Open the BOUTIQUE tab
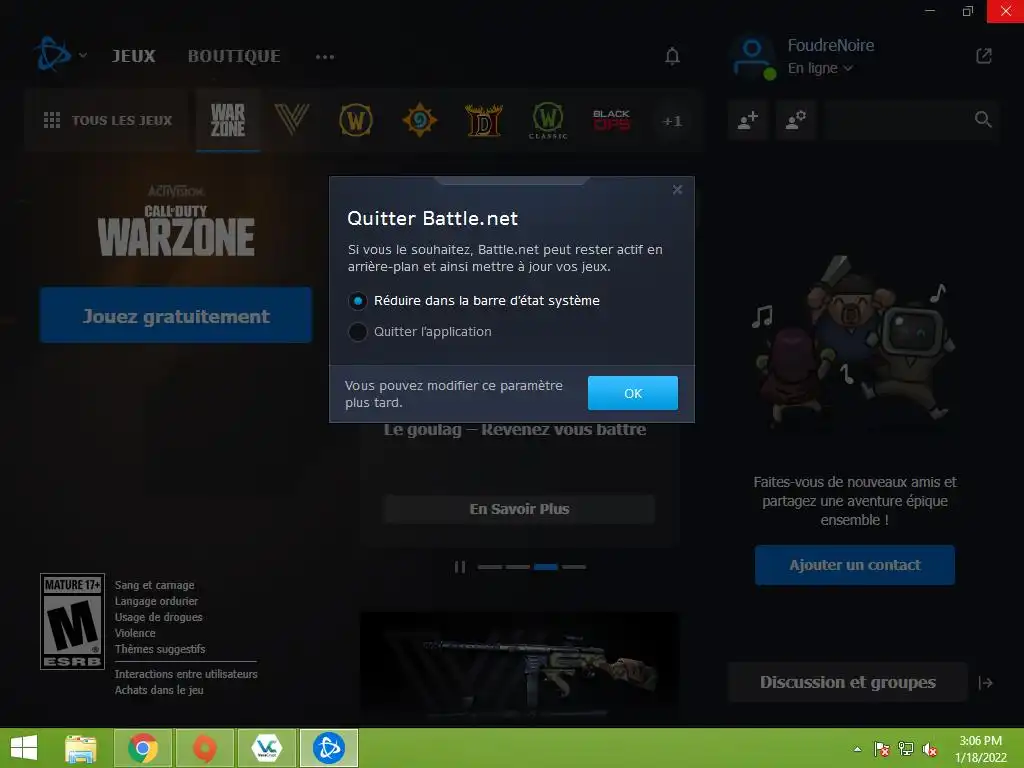 point(234,56)
